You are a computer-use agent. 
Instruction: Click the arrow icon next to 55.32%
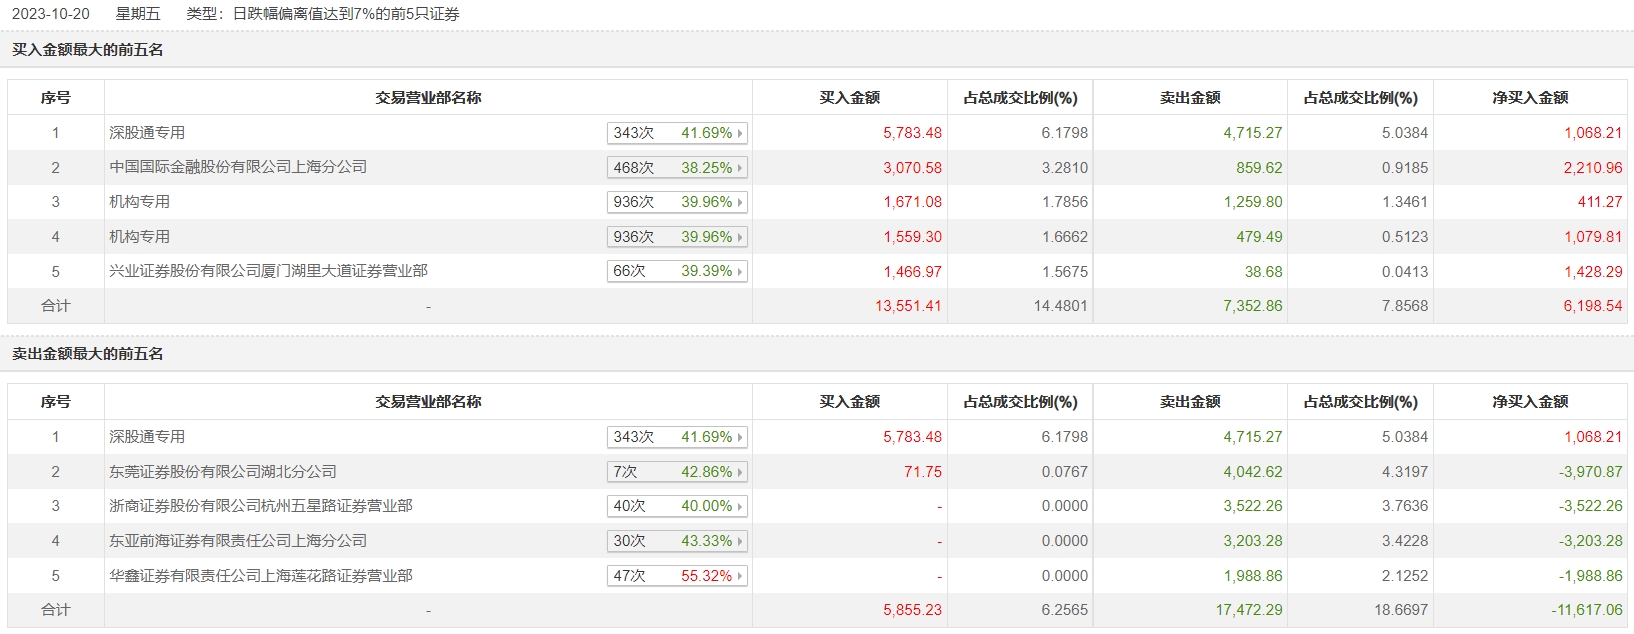740,576
